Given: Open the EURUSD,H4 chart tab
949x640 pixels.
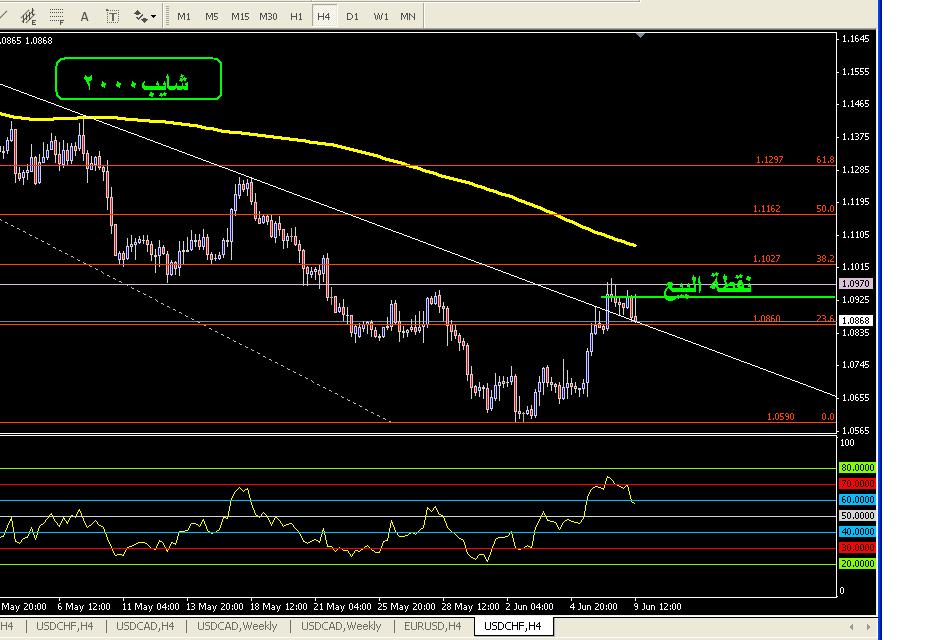Looking at the screenshot, I should (432, 626).
